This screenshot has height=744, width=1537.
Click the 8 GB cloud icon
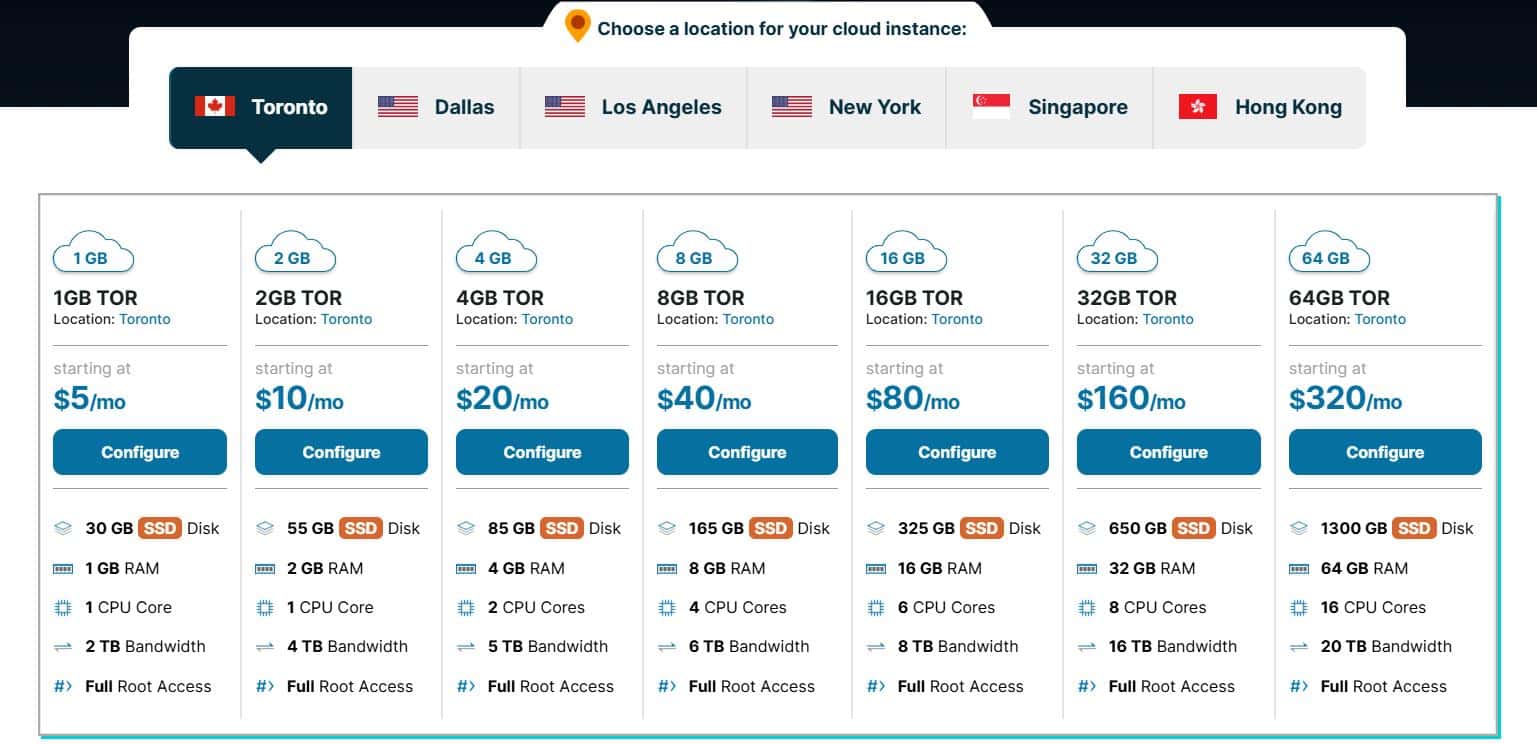[696, 253]
